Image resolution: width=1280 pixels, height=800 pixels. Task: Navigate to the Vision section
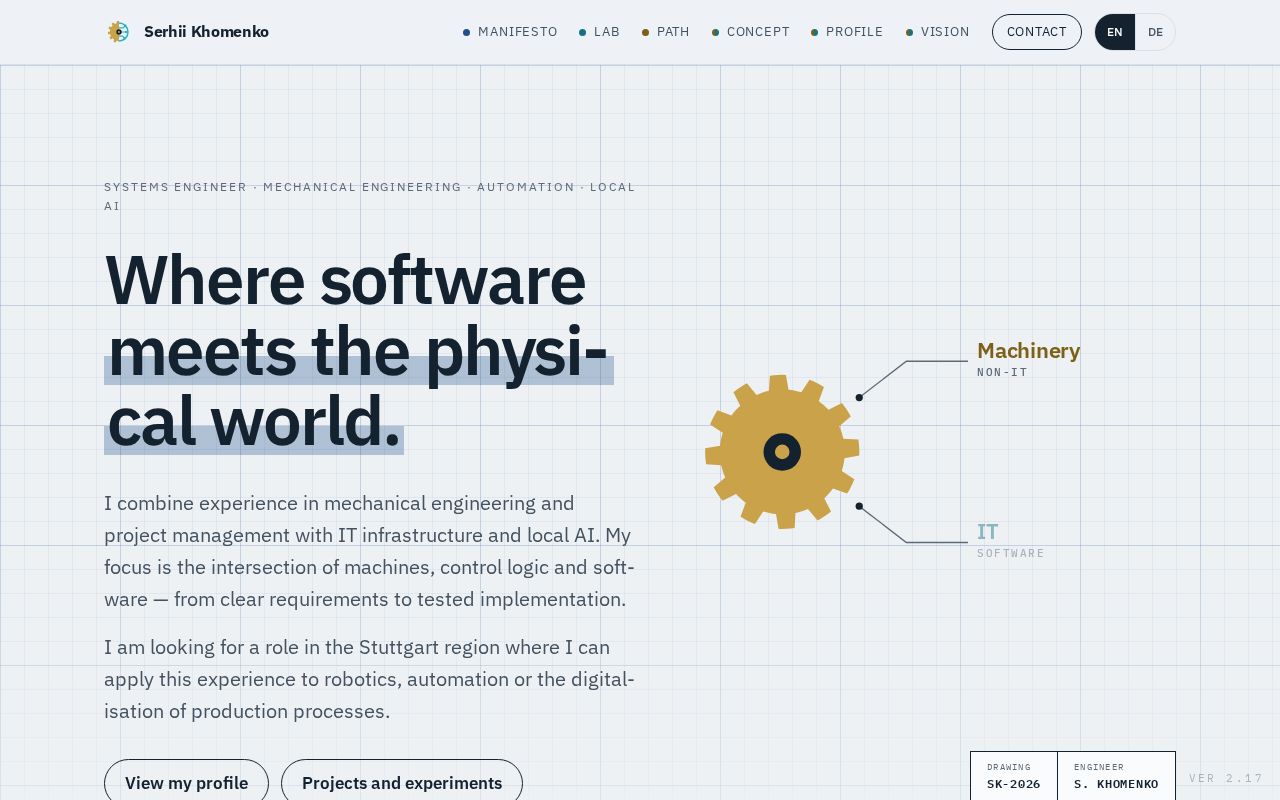click(x=937, y=32)
